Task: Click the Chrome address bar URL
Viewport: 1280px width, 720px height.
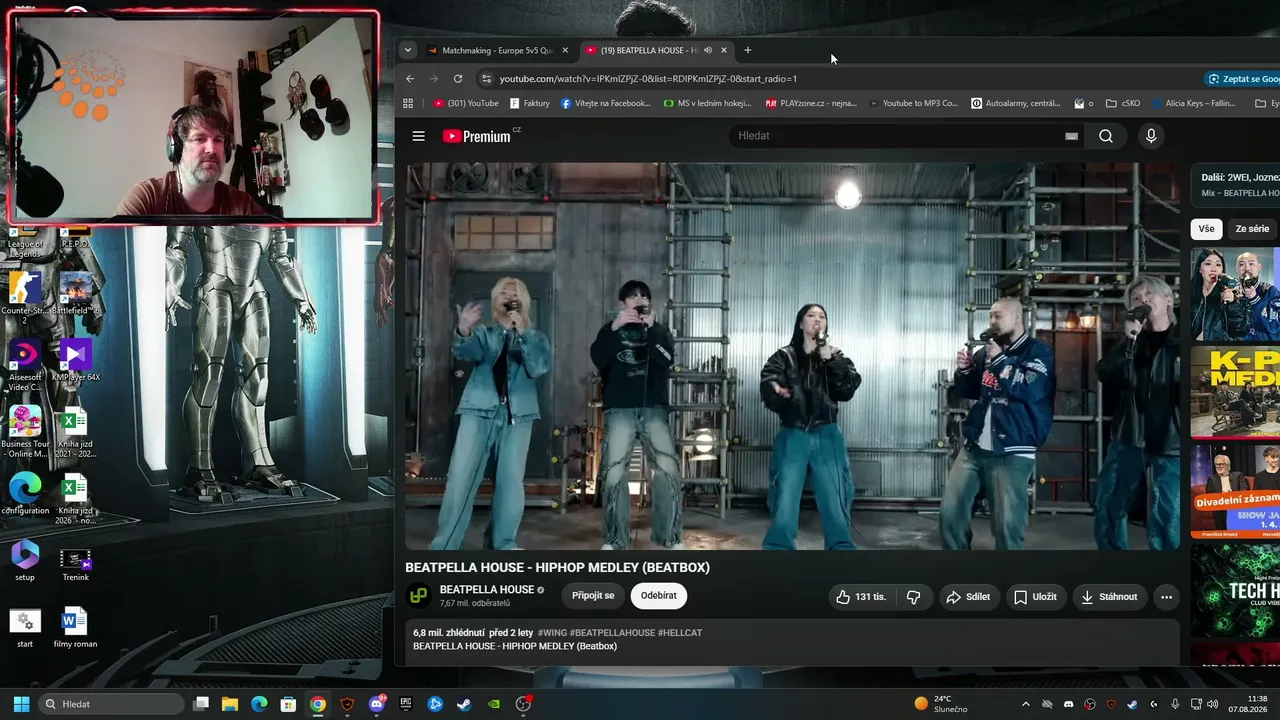Action: [648, 79]
